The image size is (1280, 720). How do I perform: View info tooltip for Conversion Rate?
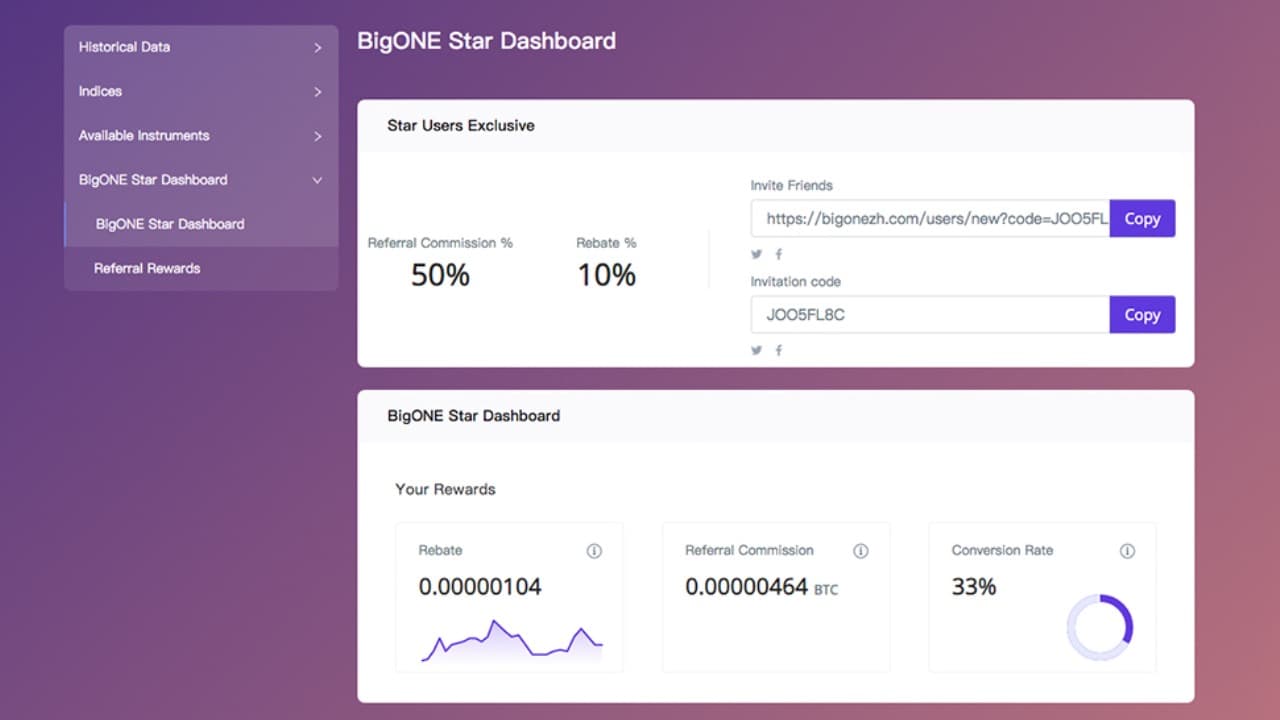click(1127, 551)
